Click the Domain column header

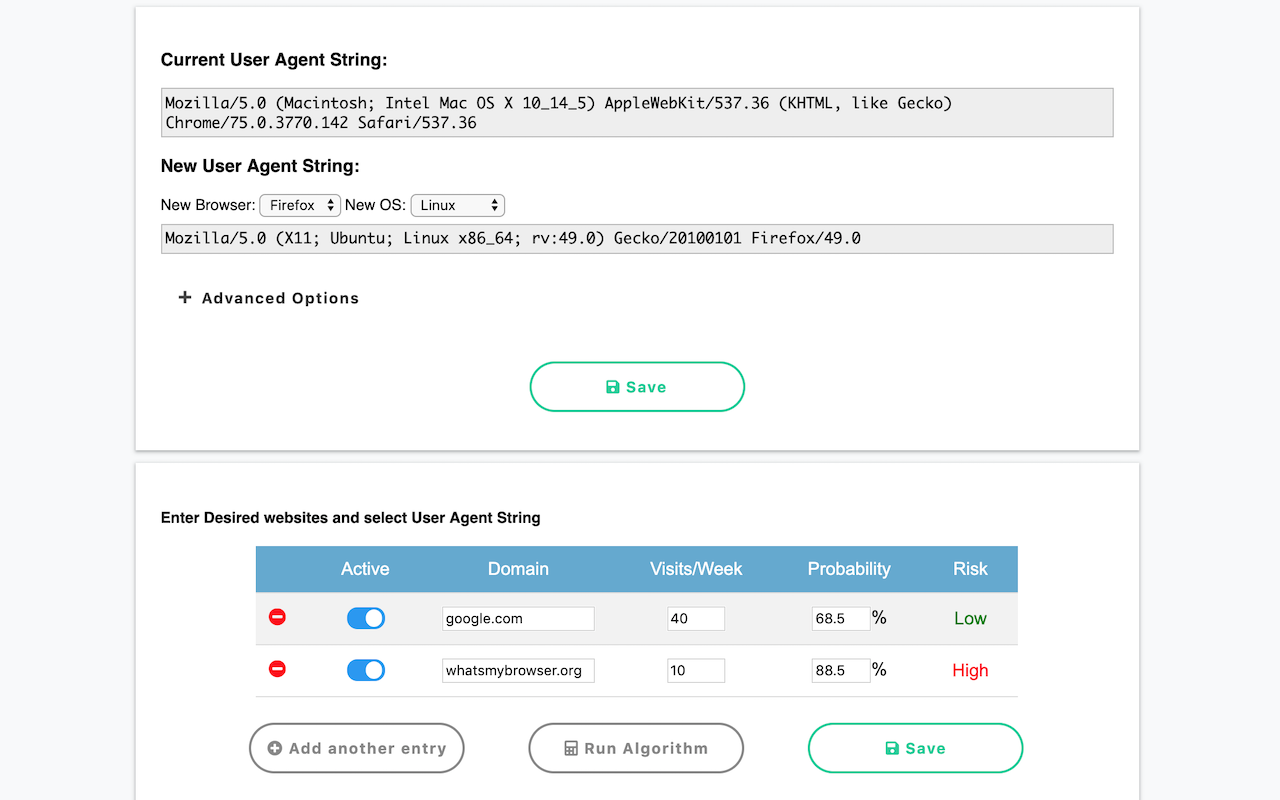(x=518, y=569)
